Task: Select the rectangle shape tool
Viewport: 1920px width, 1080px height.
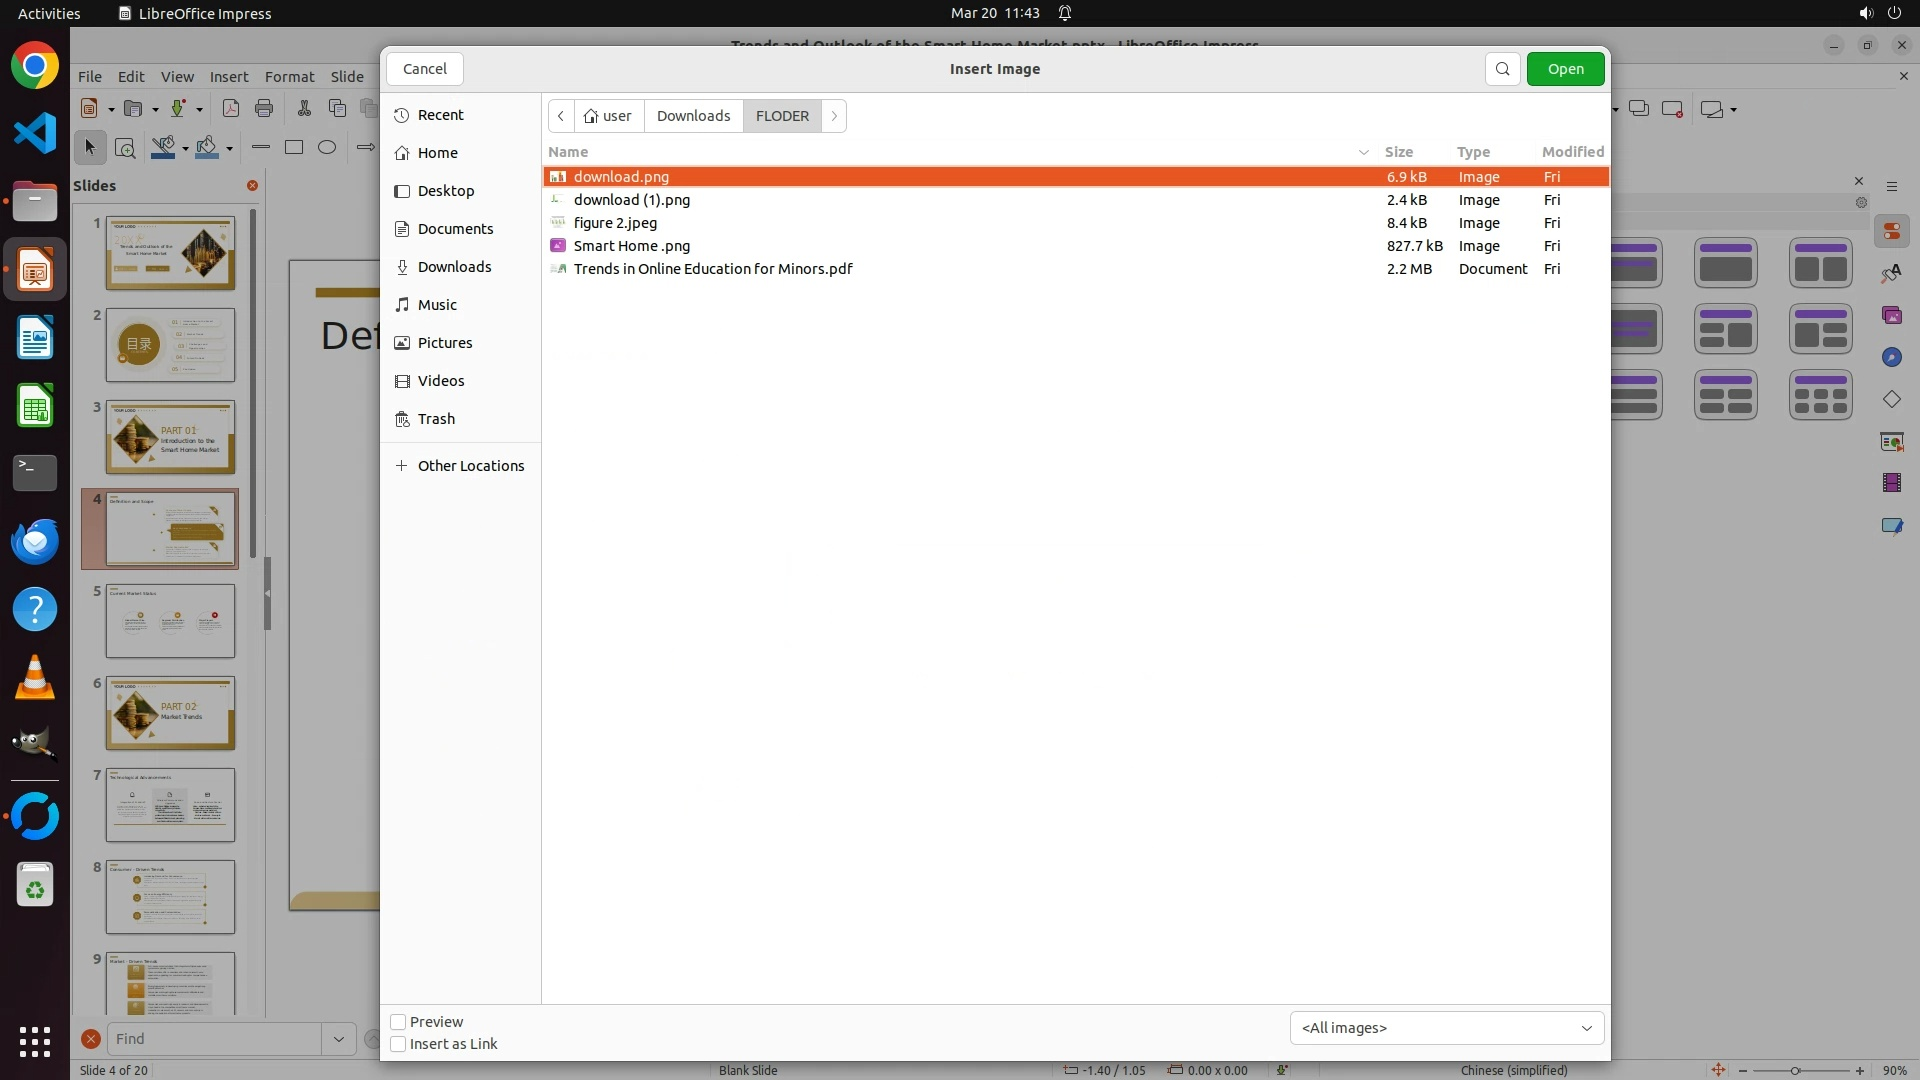Action: coord(294,147)
